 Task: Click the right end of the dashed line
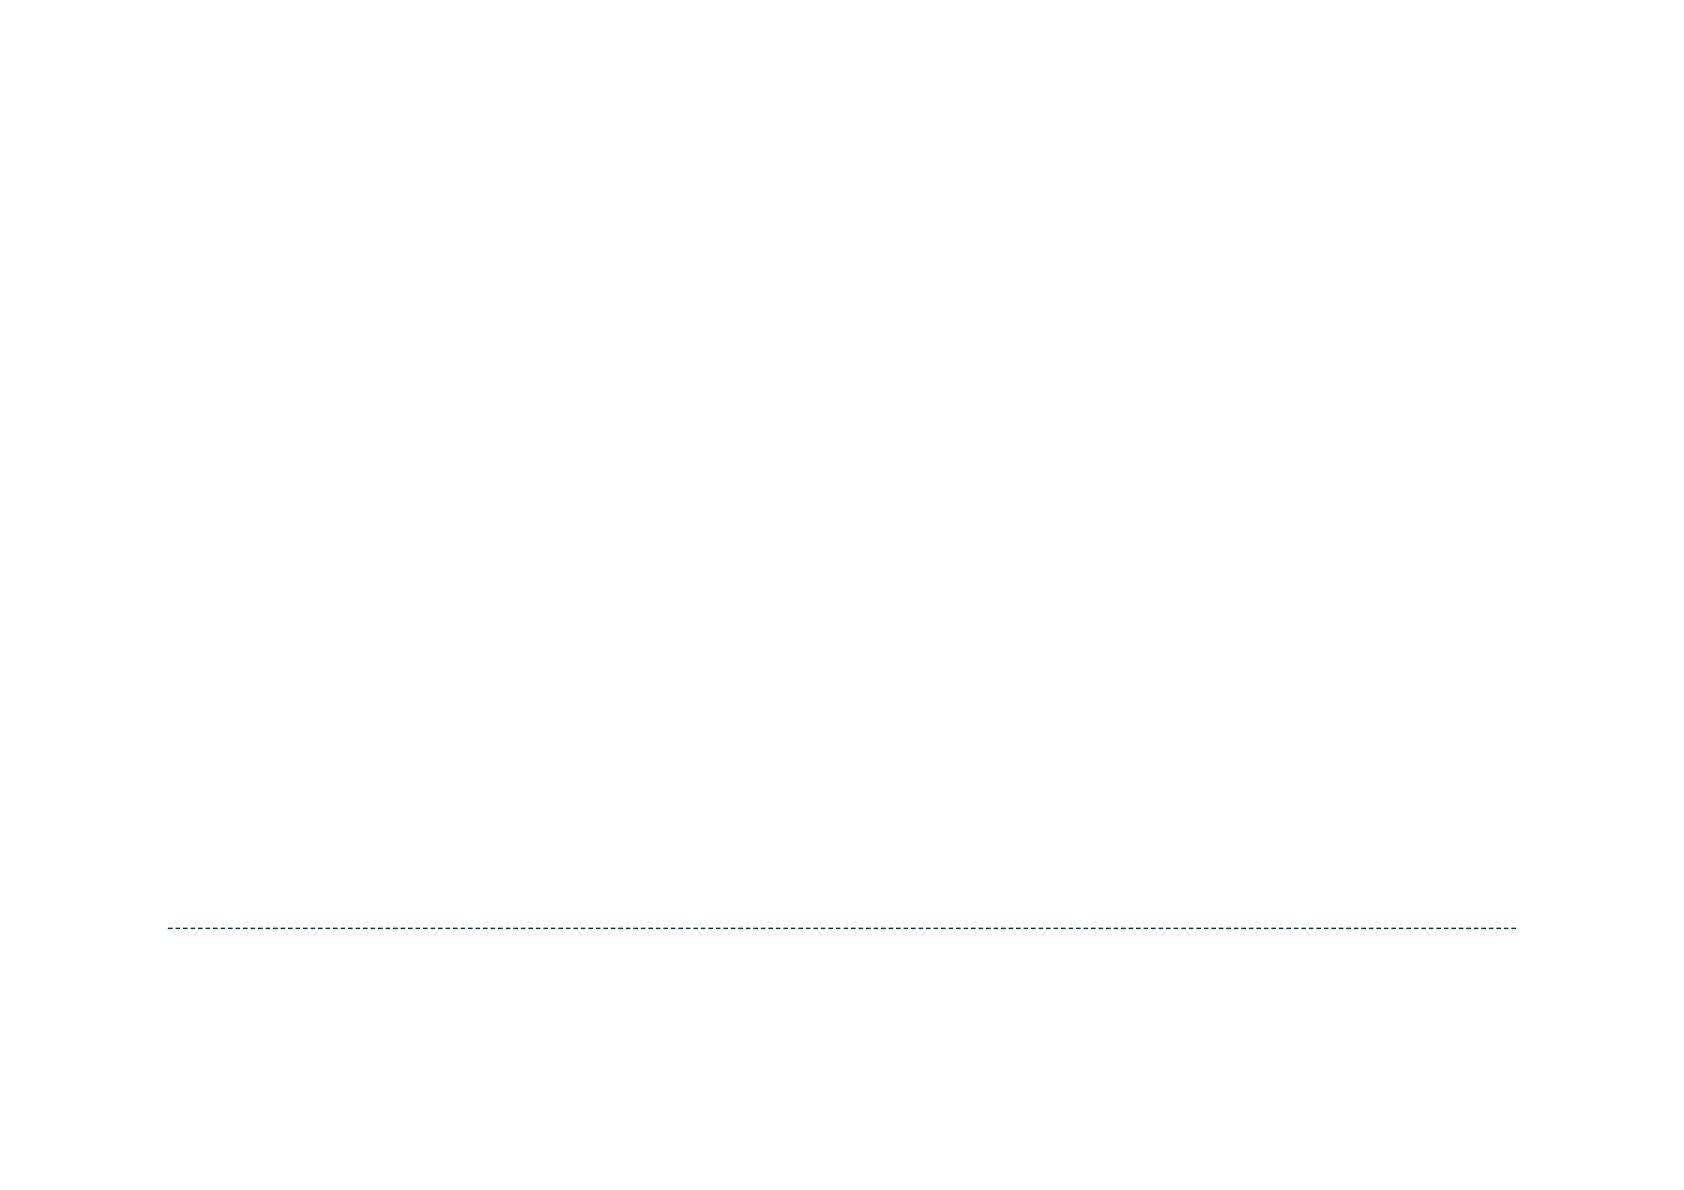pyautogui.click(x=1513, y=928)
